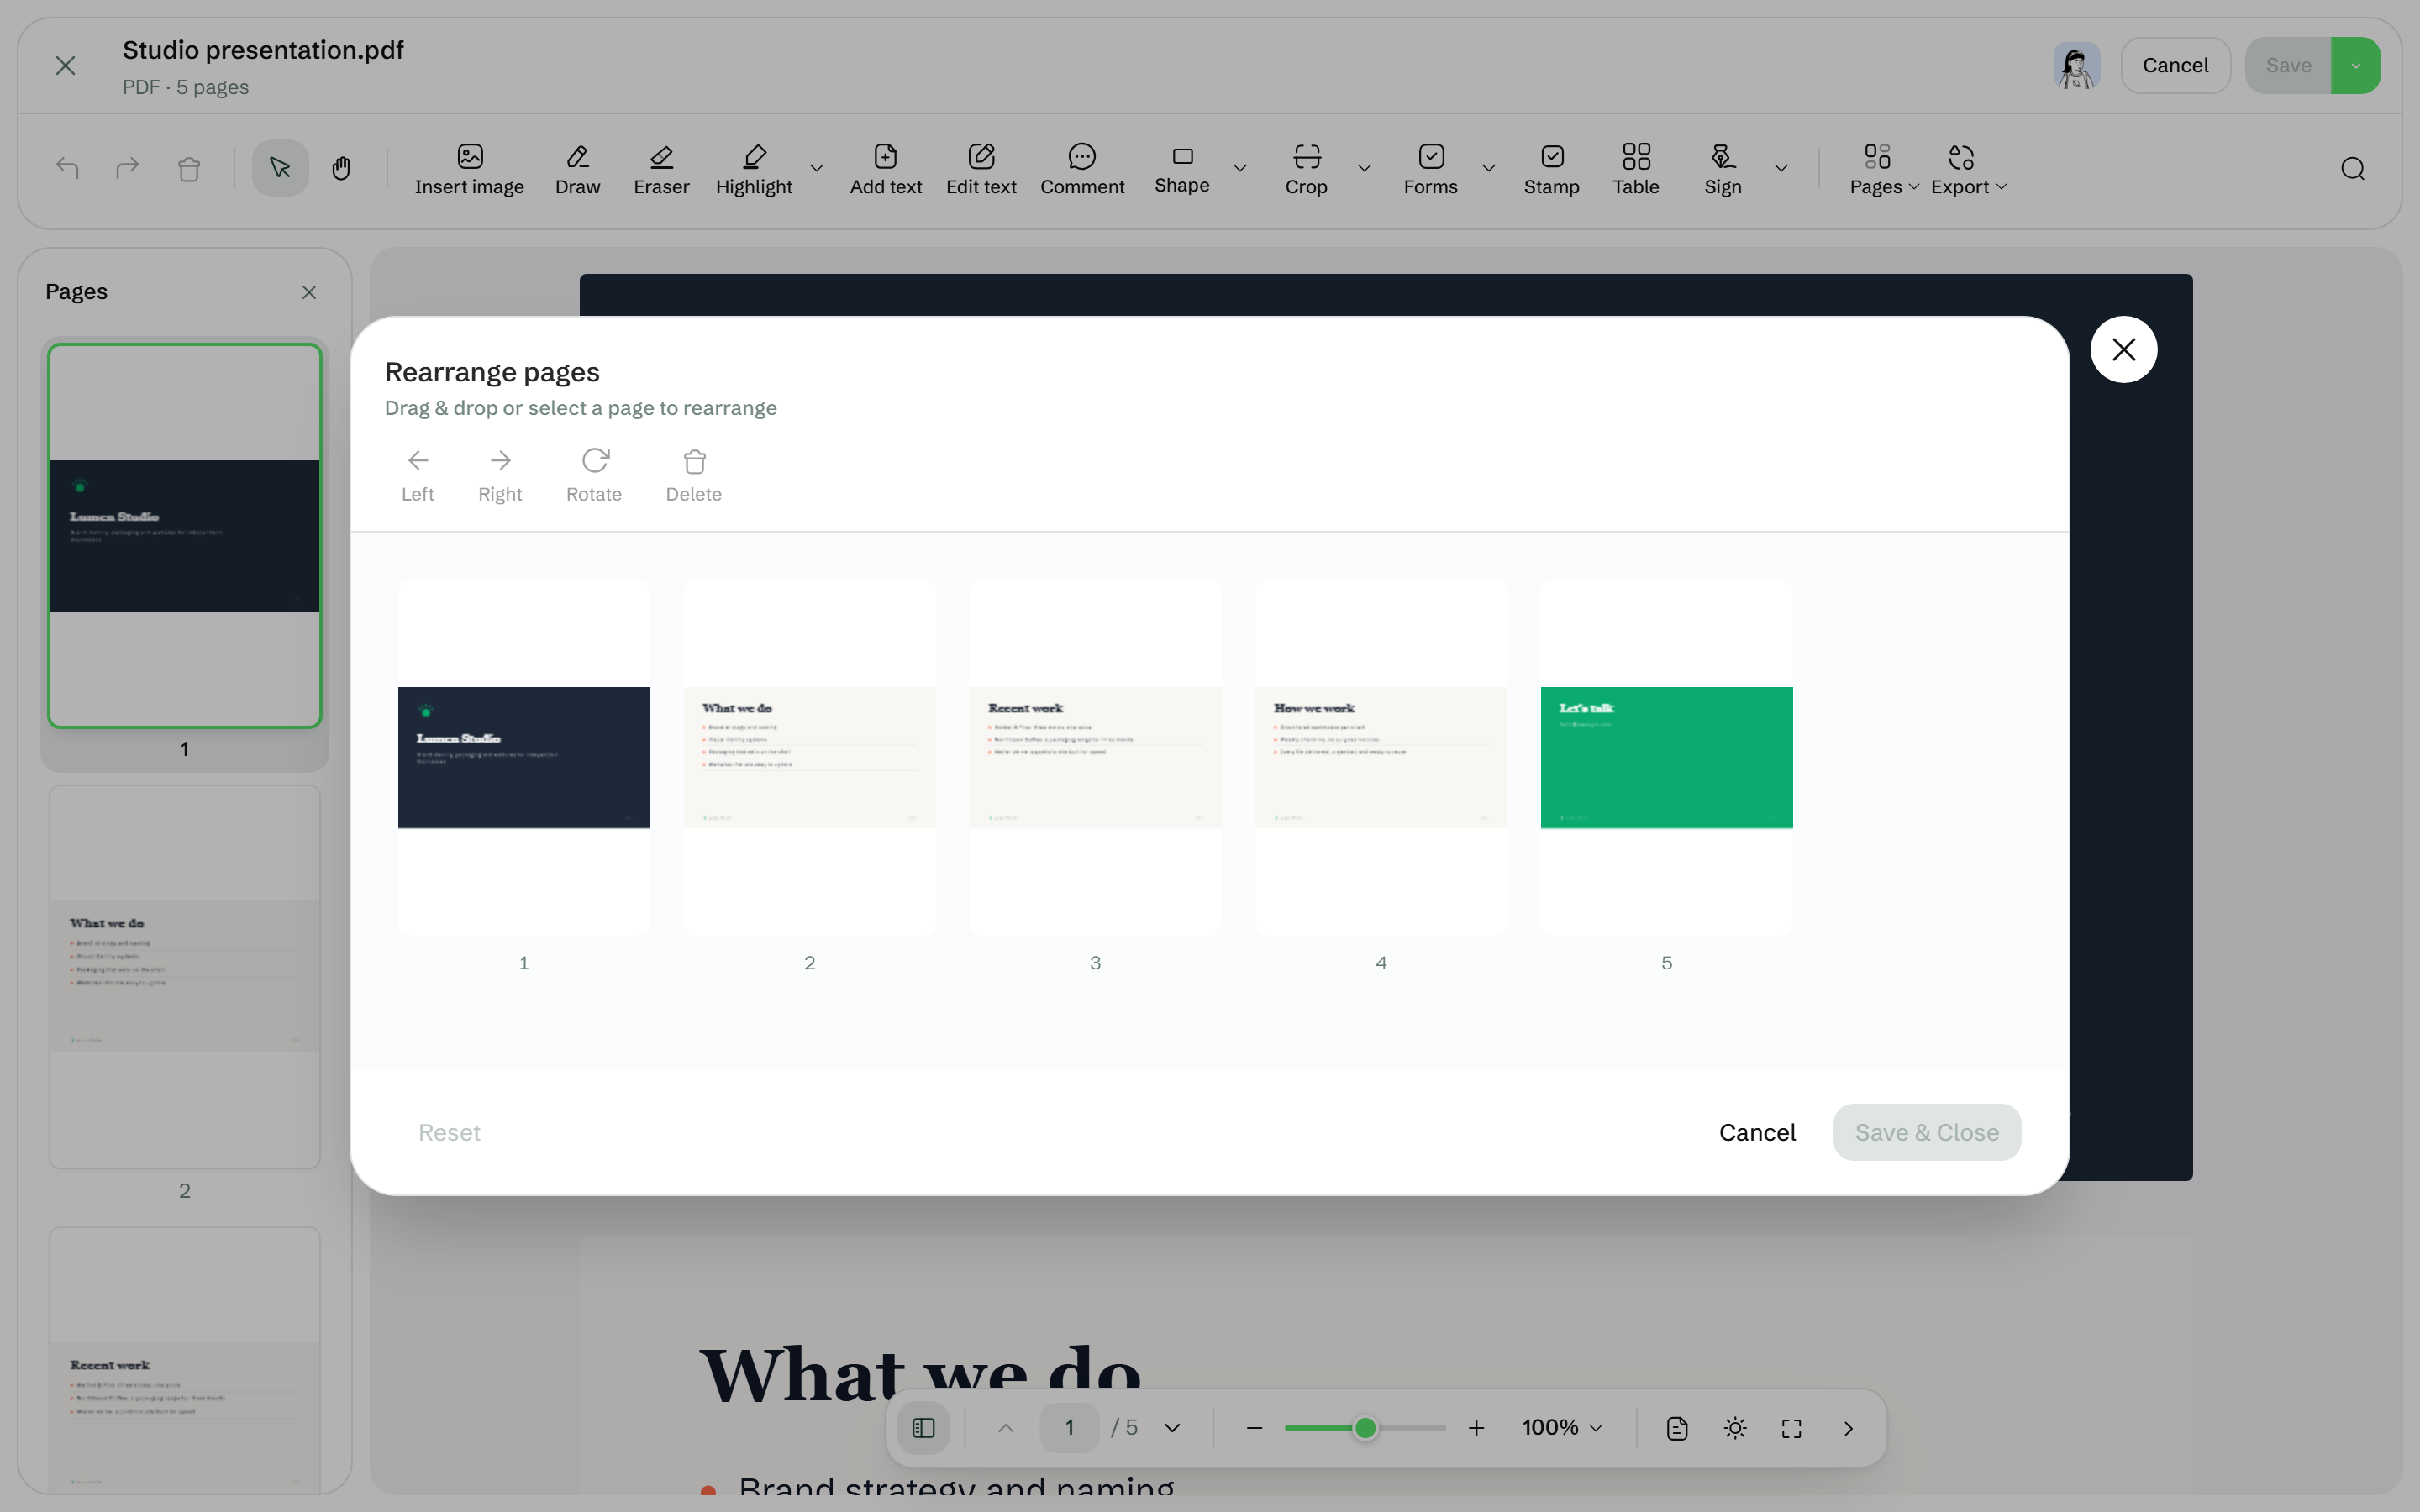2420x1512 pixels.
Task: Move selected page Right in dialog
Action: coord(500,476)
